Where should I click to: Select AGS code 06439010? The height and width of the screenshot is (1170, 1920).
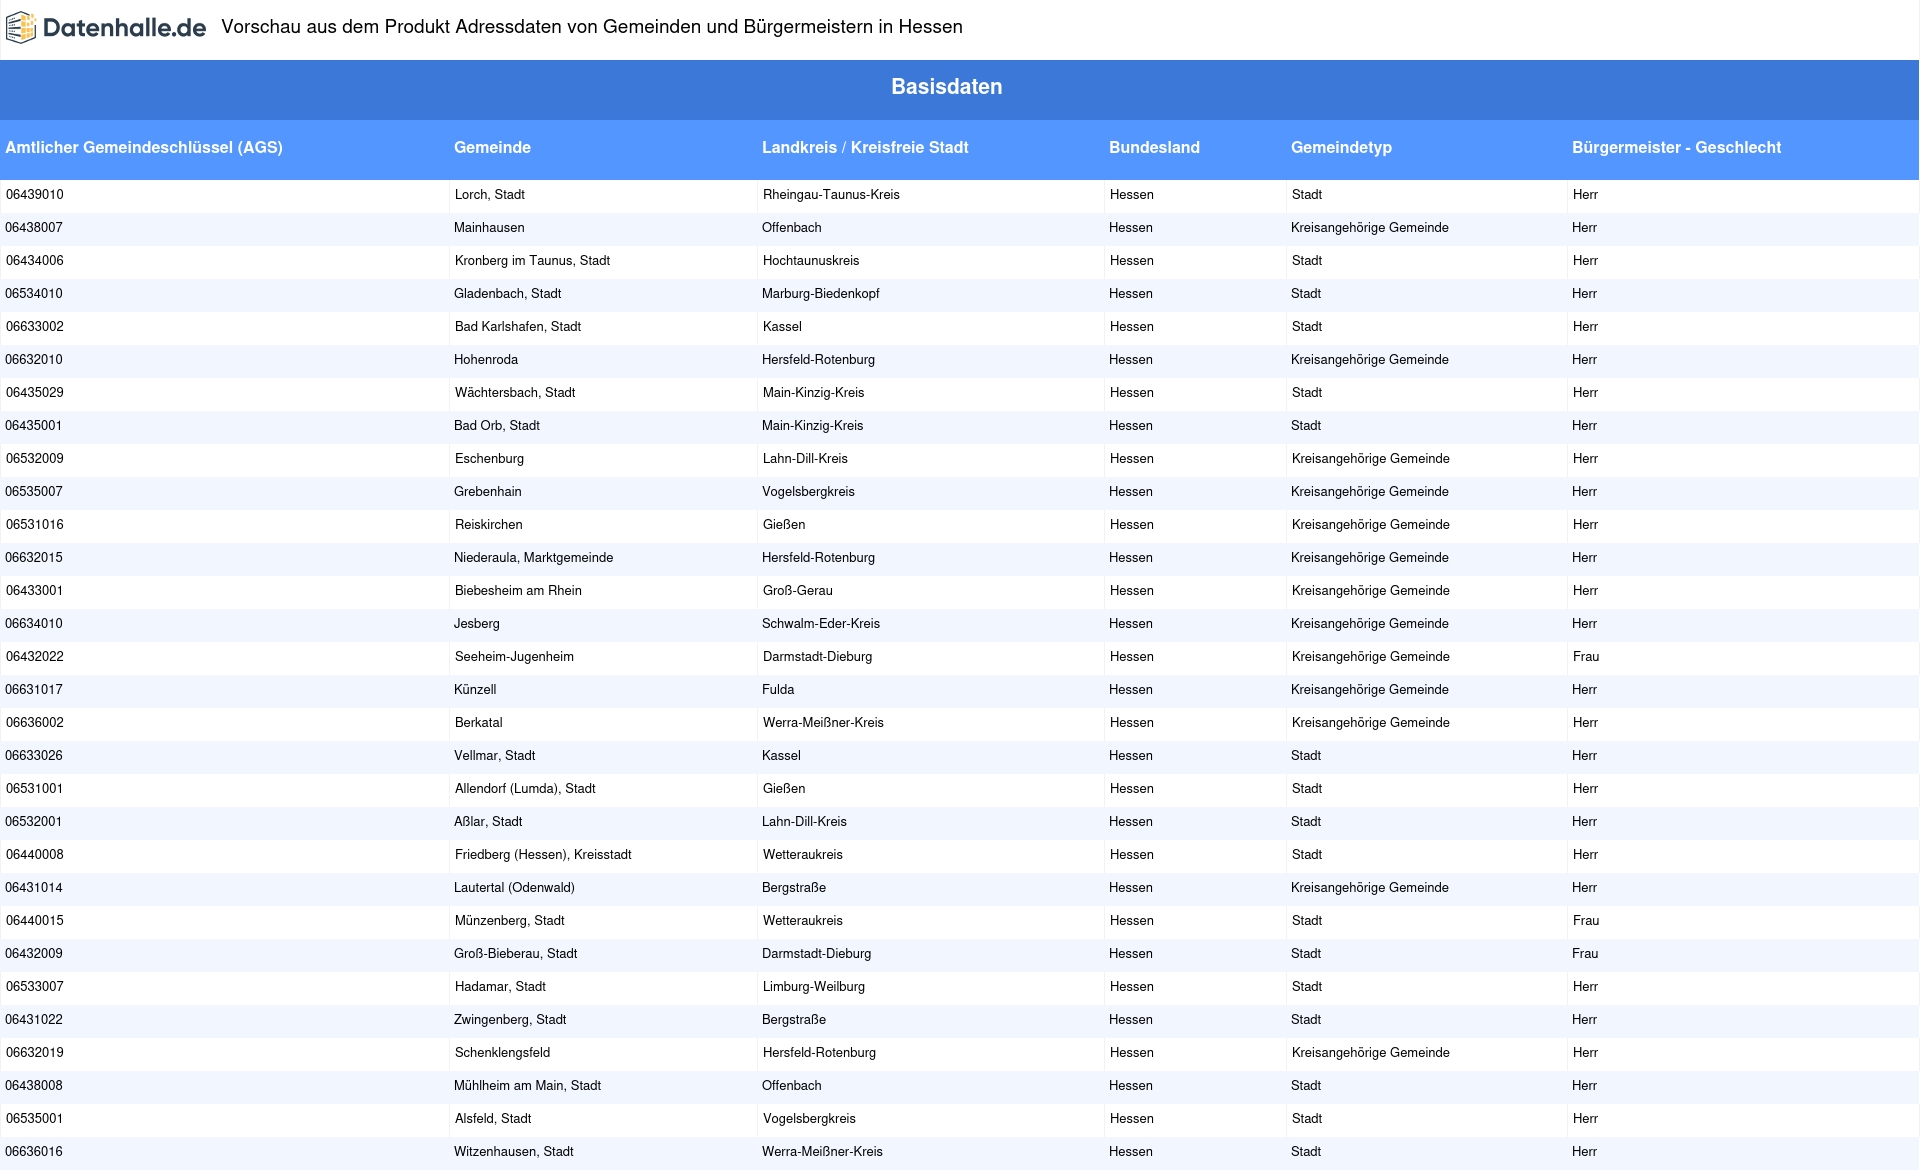coord(35,195)
